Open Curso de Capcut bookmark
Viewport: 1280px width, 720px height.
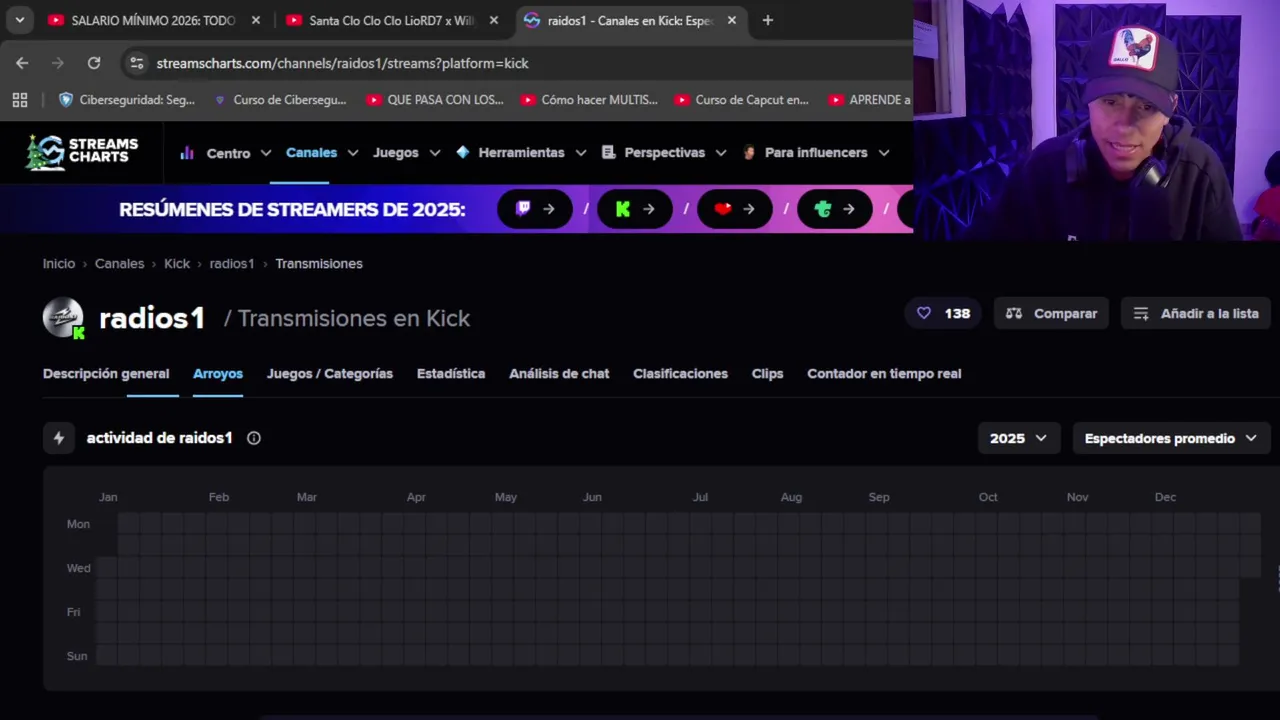click(742, 100)
